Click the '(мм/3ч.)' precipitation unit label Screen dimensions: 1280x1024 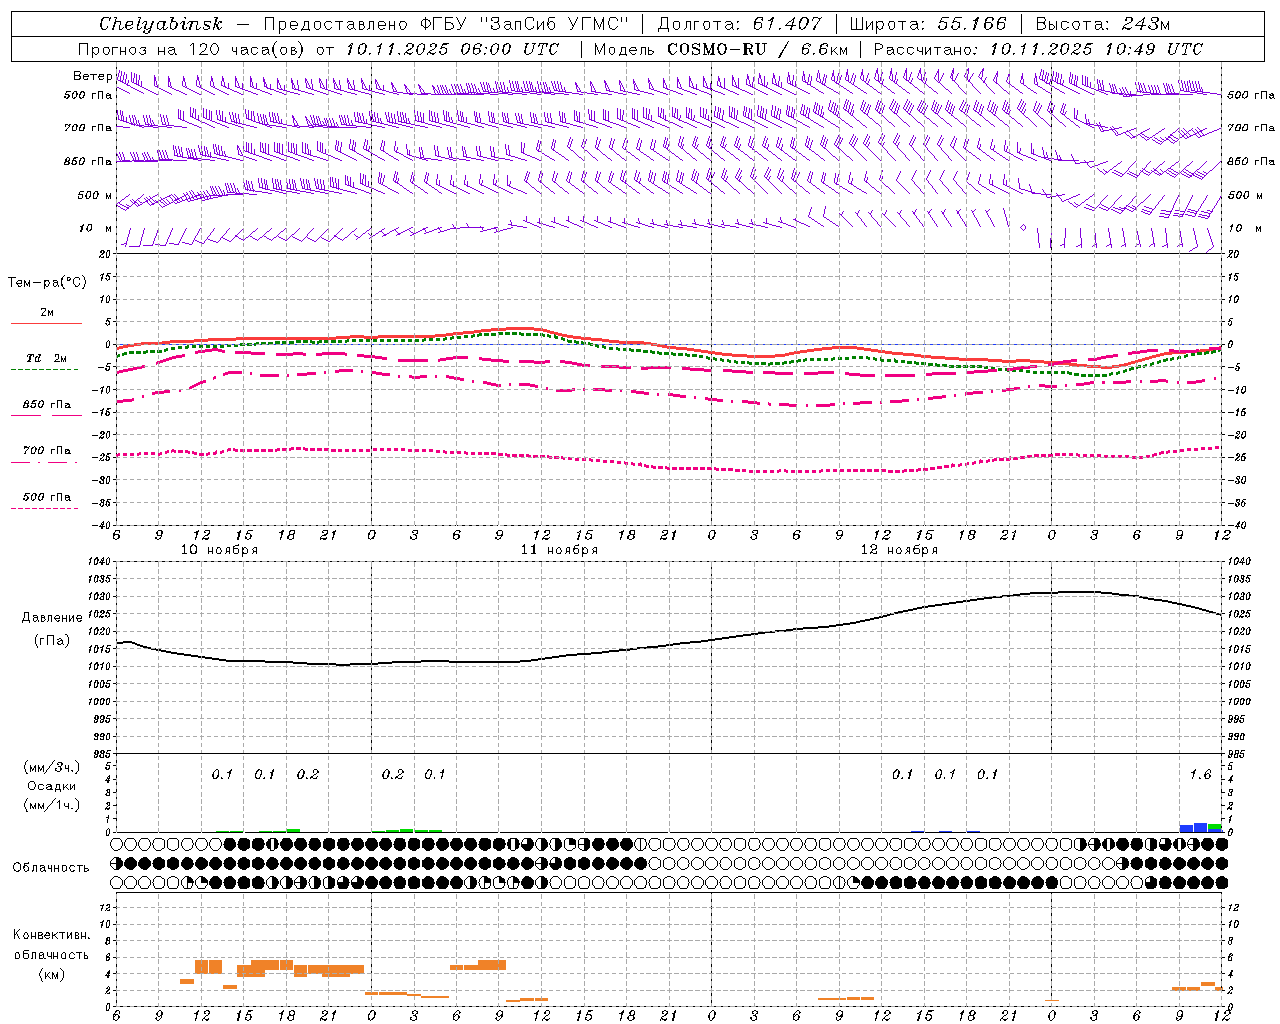click(51, 767)
